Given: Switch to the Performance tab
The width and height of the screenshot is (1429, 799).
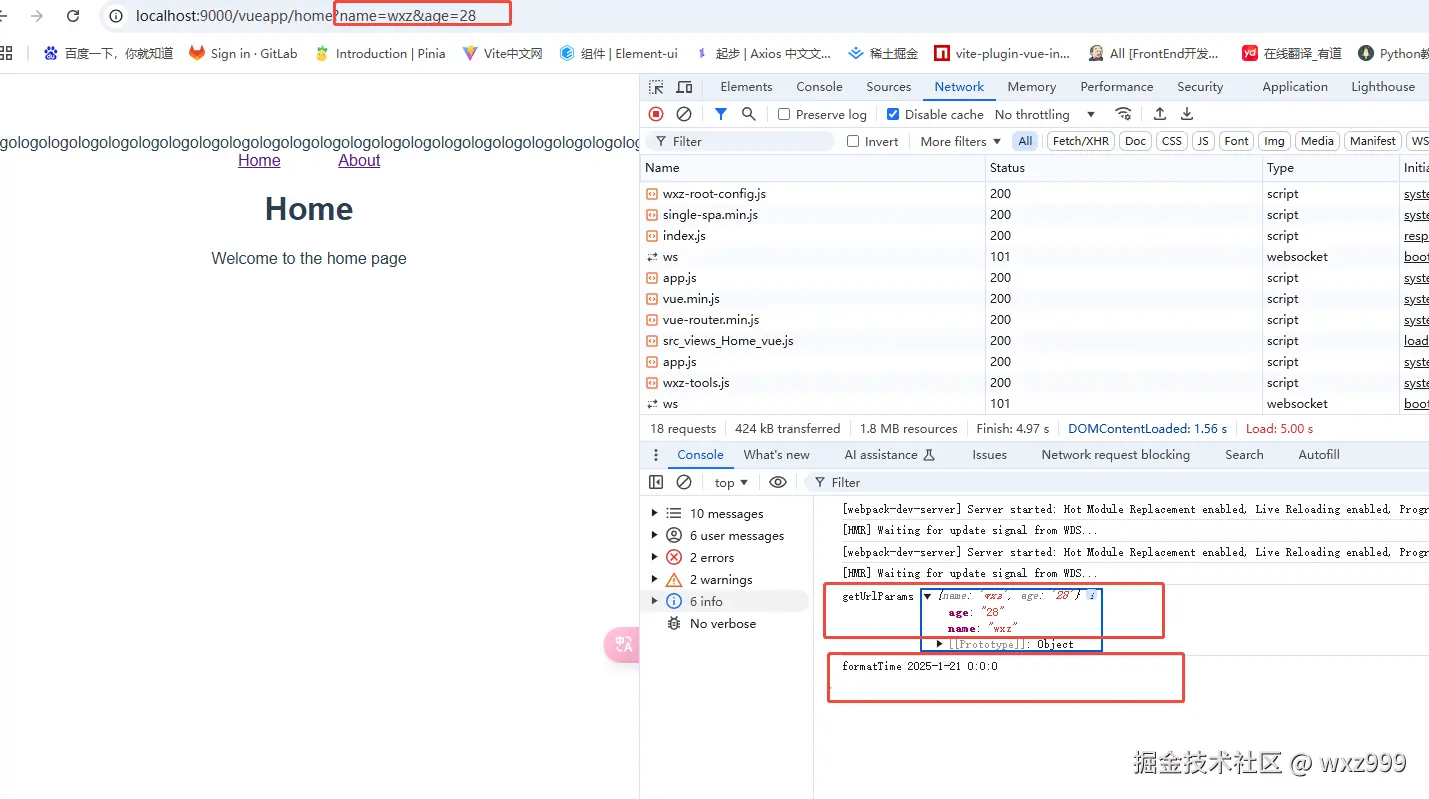Looking at the screenshot, I should click(1116, 87).
